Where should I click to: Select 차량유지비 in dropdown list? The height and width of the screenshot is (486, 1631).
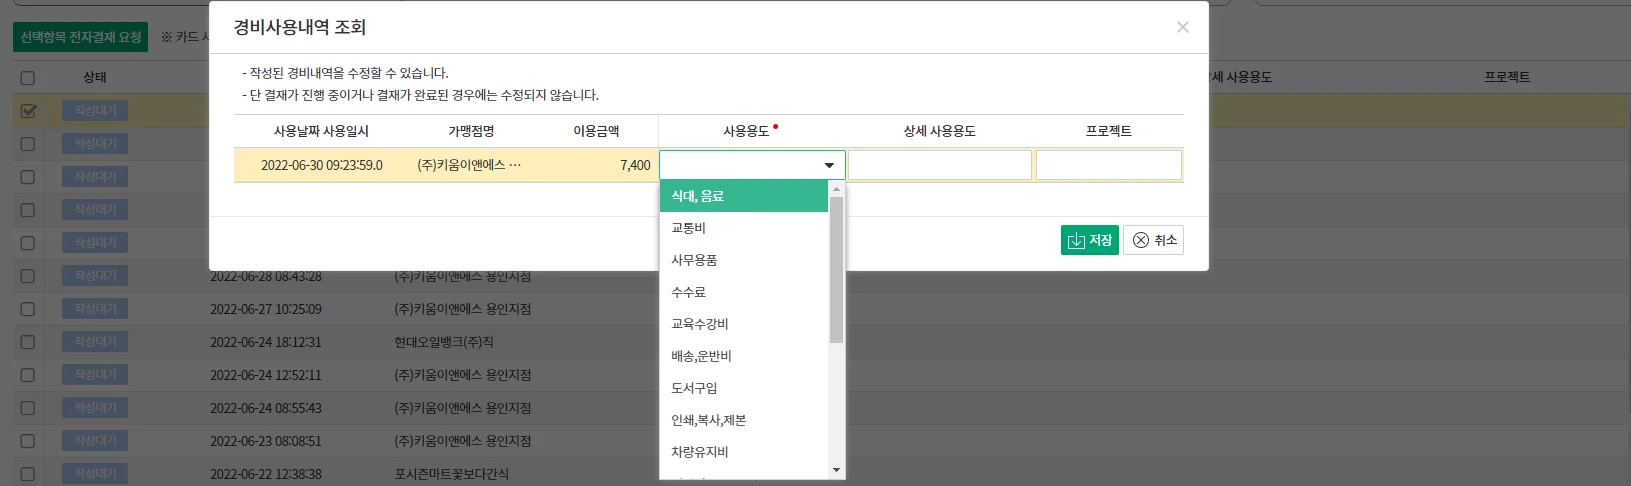point(743,452)
